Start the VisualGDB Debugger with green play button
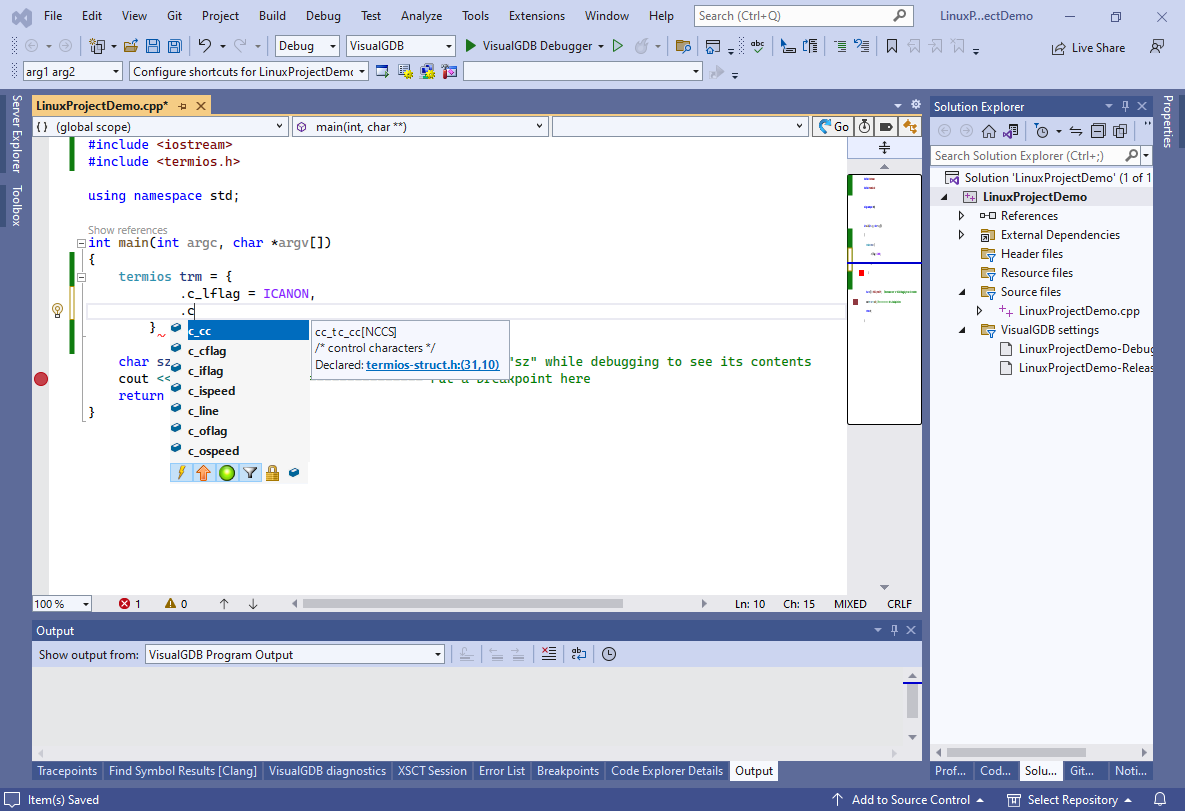Image resolution: width=1185 pixels, height=811 pixels. click(472, 46)
